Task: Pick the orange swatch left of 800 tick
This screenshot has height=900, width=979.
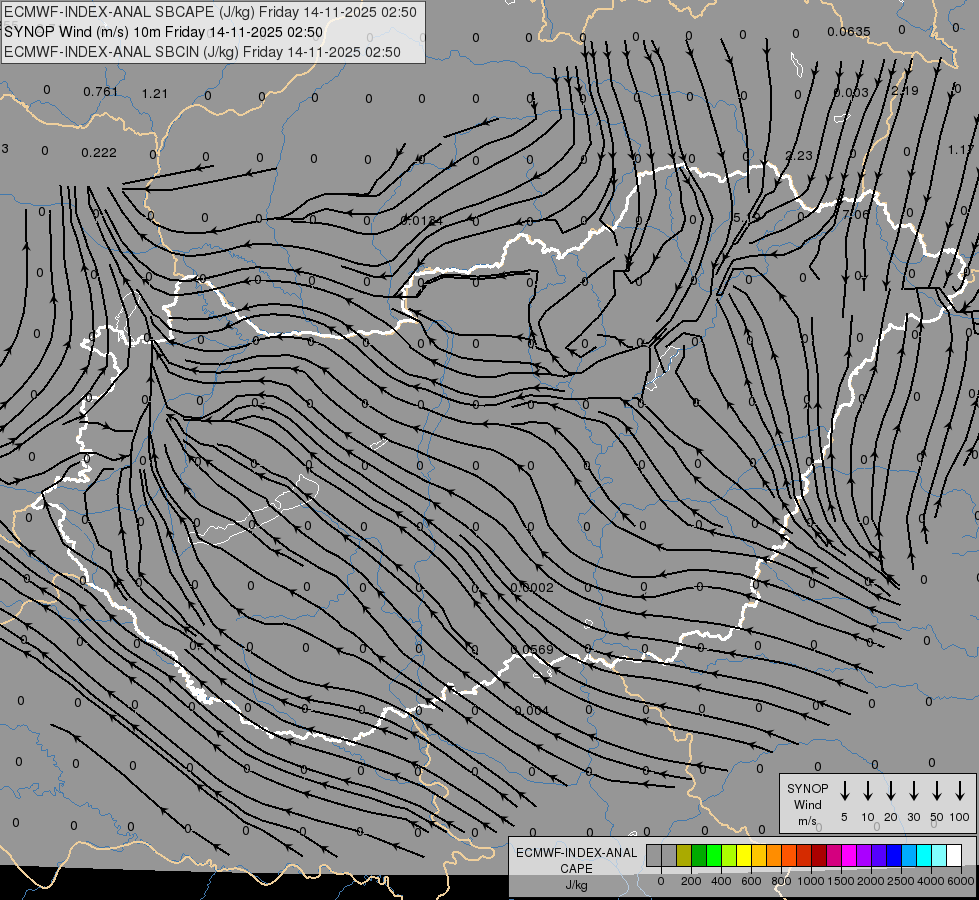Action: tap(774, 855)
